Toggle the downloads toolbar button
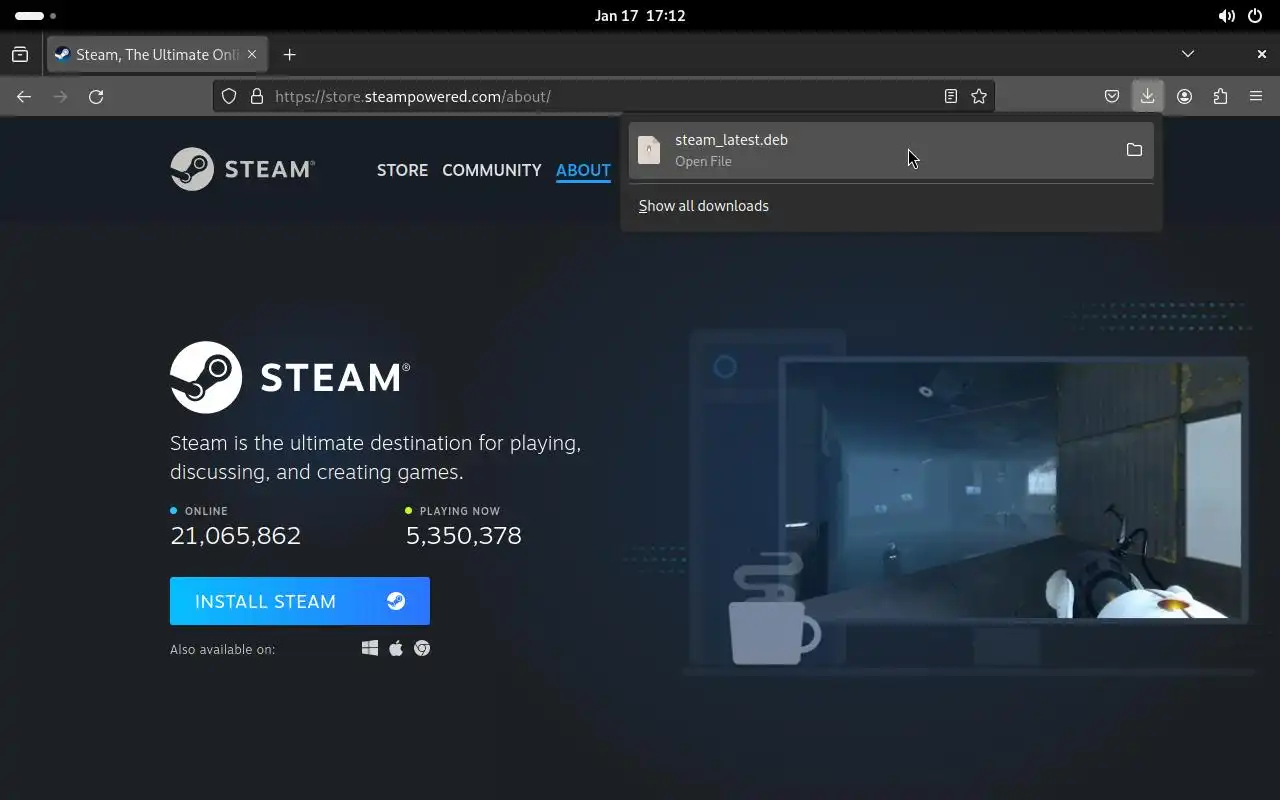This screenshot has width=1280, height=800. point(1147,96)
